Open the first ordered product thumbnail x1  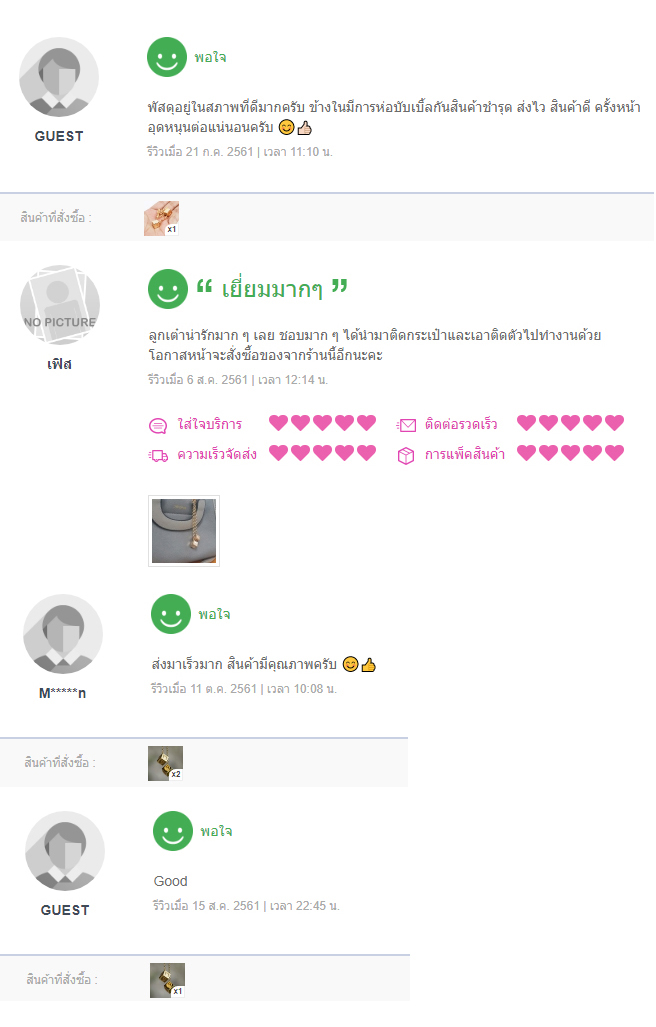click(162, 218)
